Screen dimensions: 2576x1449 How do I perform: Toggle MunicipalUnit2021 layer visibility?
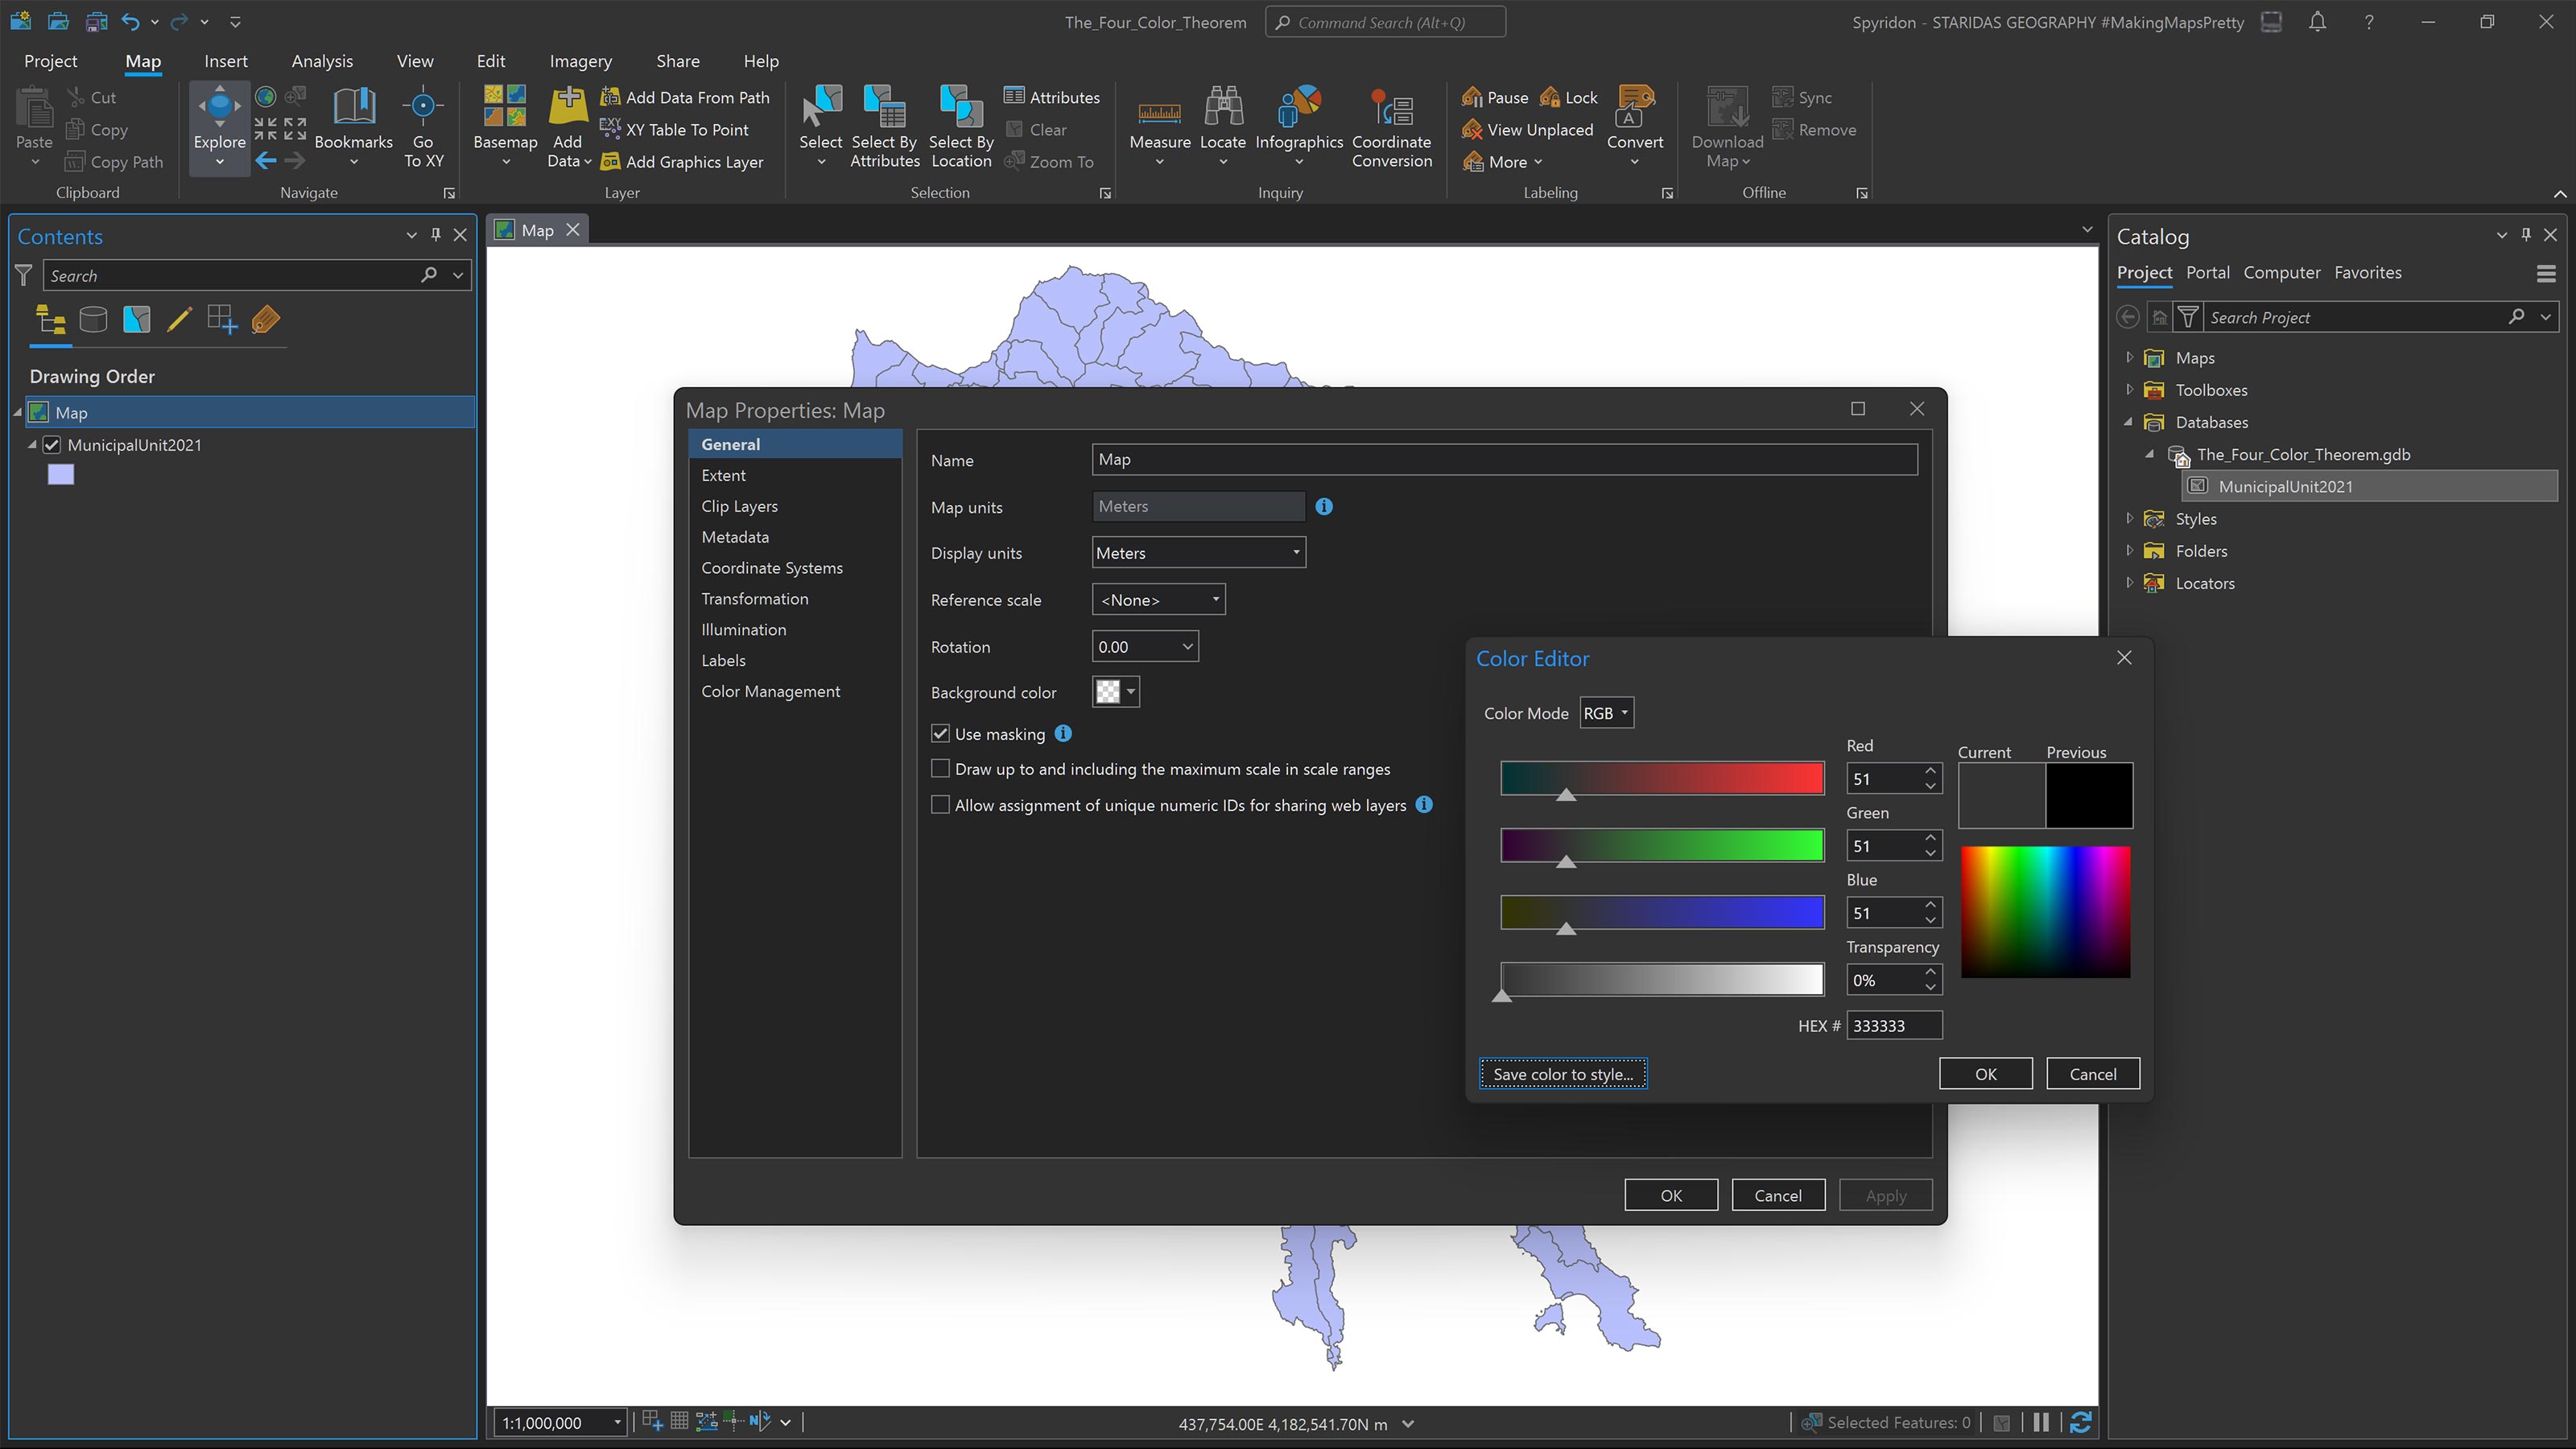(x=52, y=445)
